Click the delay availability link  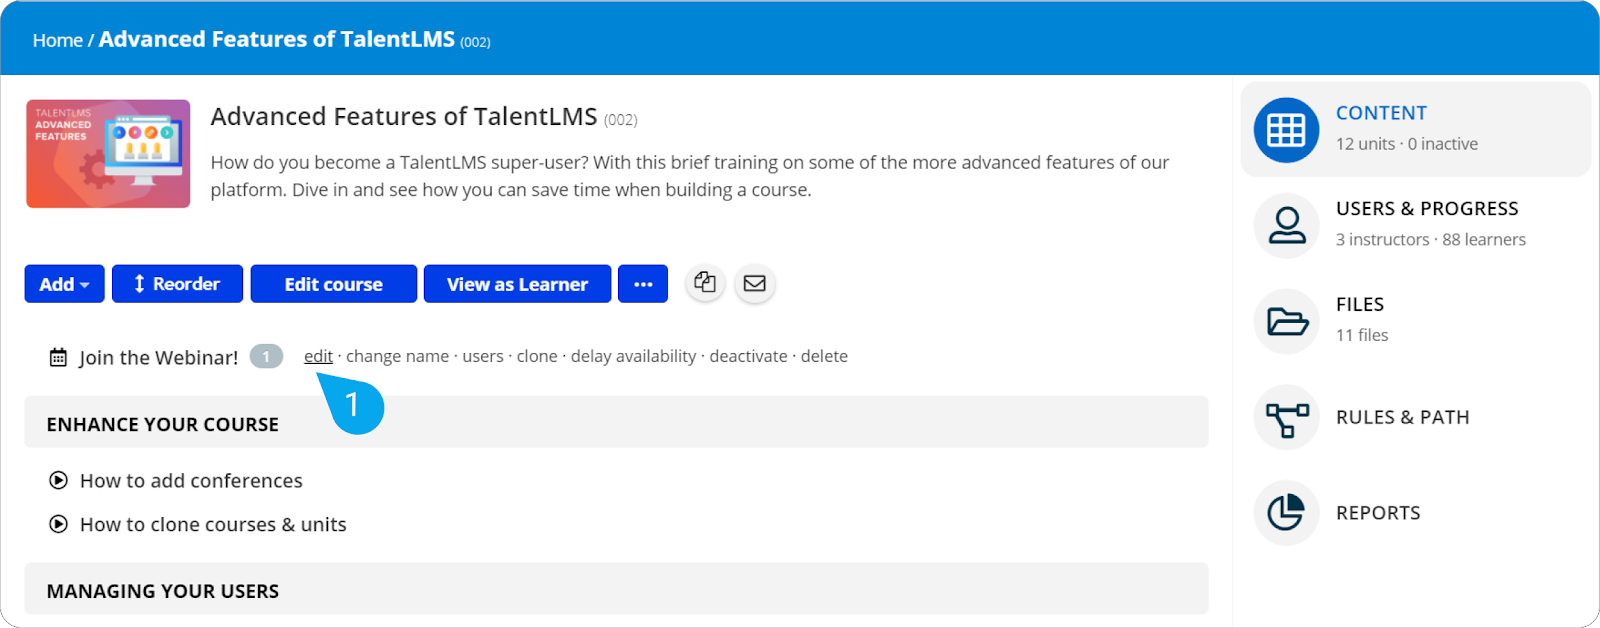click(x=633, y=356)
